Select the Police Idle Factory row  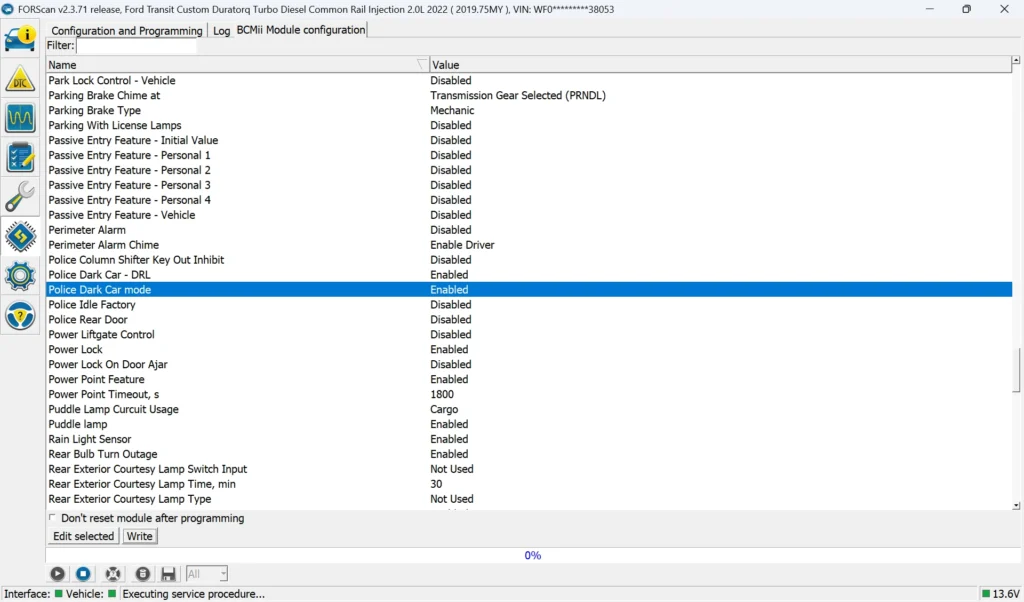pyautogui.click(x=529, y=305)
